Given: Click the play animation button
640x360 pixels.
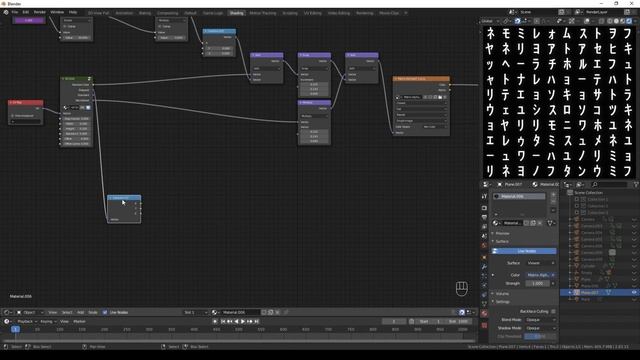Looking at the screenshot, I should (243, 322).
